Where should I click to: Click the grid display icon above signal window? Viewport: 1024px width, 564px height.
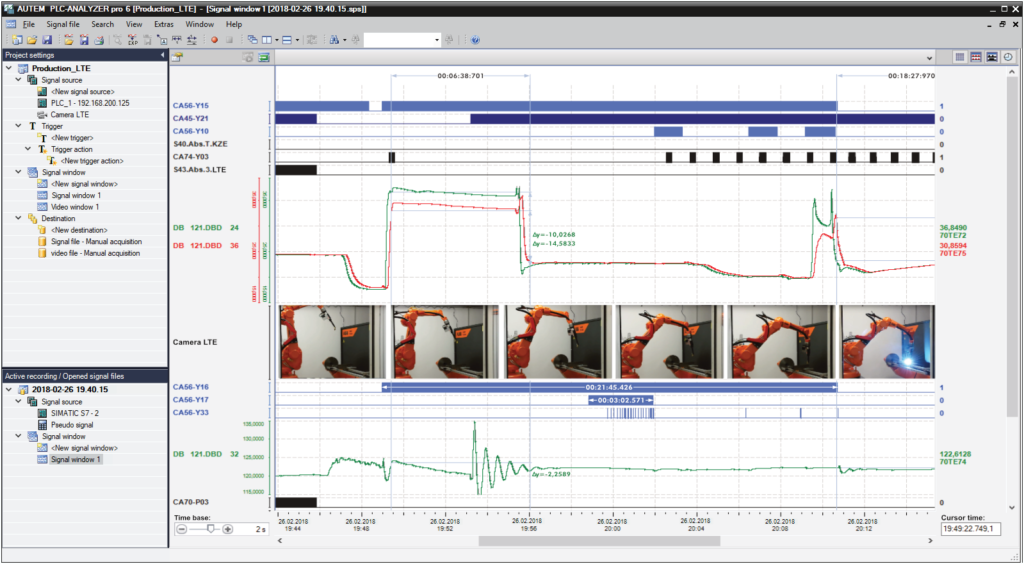point(960,57)
